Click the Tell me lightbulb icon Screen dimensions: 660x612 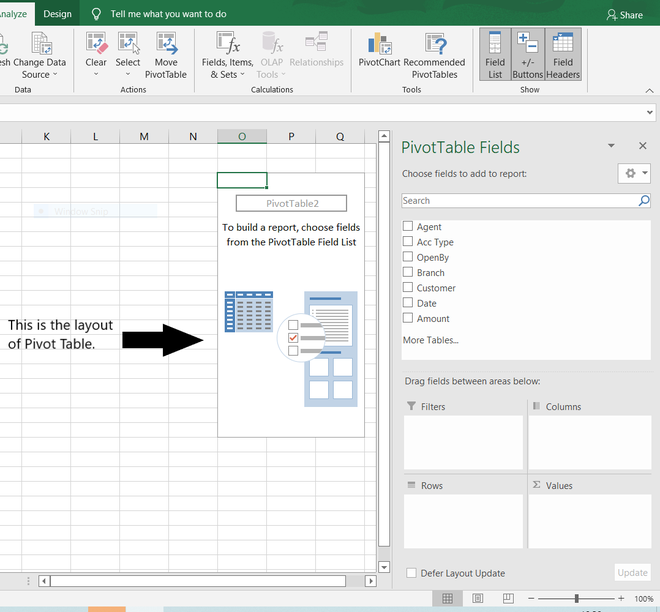pyautogui.click(x=96, y=14)
